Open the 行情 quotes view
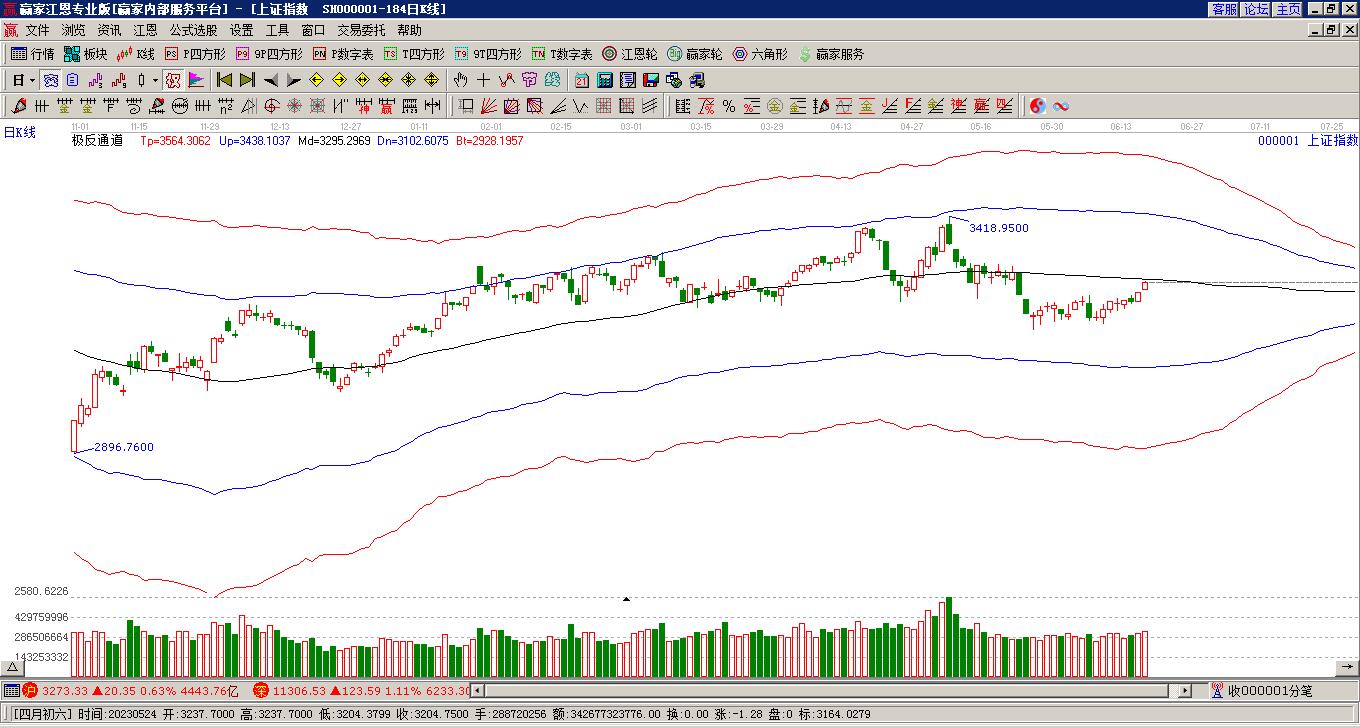The height and width of the screenshot is (728, 1360). 32,54
